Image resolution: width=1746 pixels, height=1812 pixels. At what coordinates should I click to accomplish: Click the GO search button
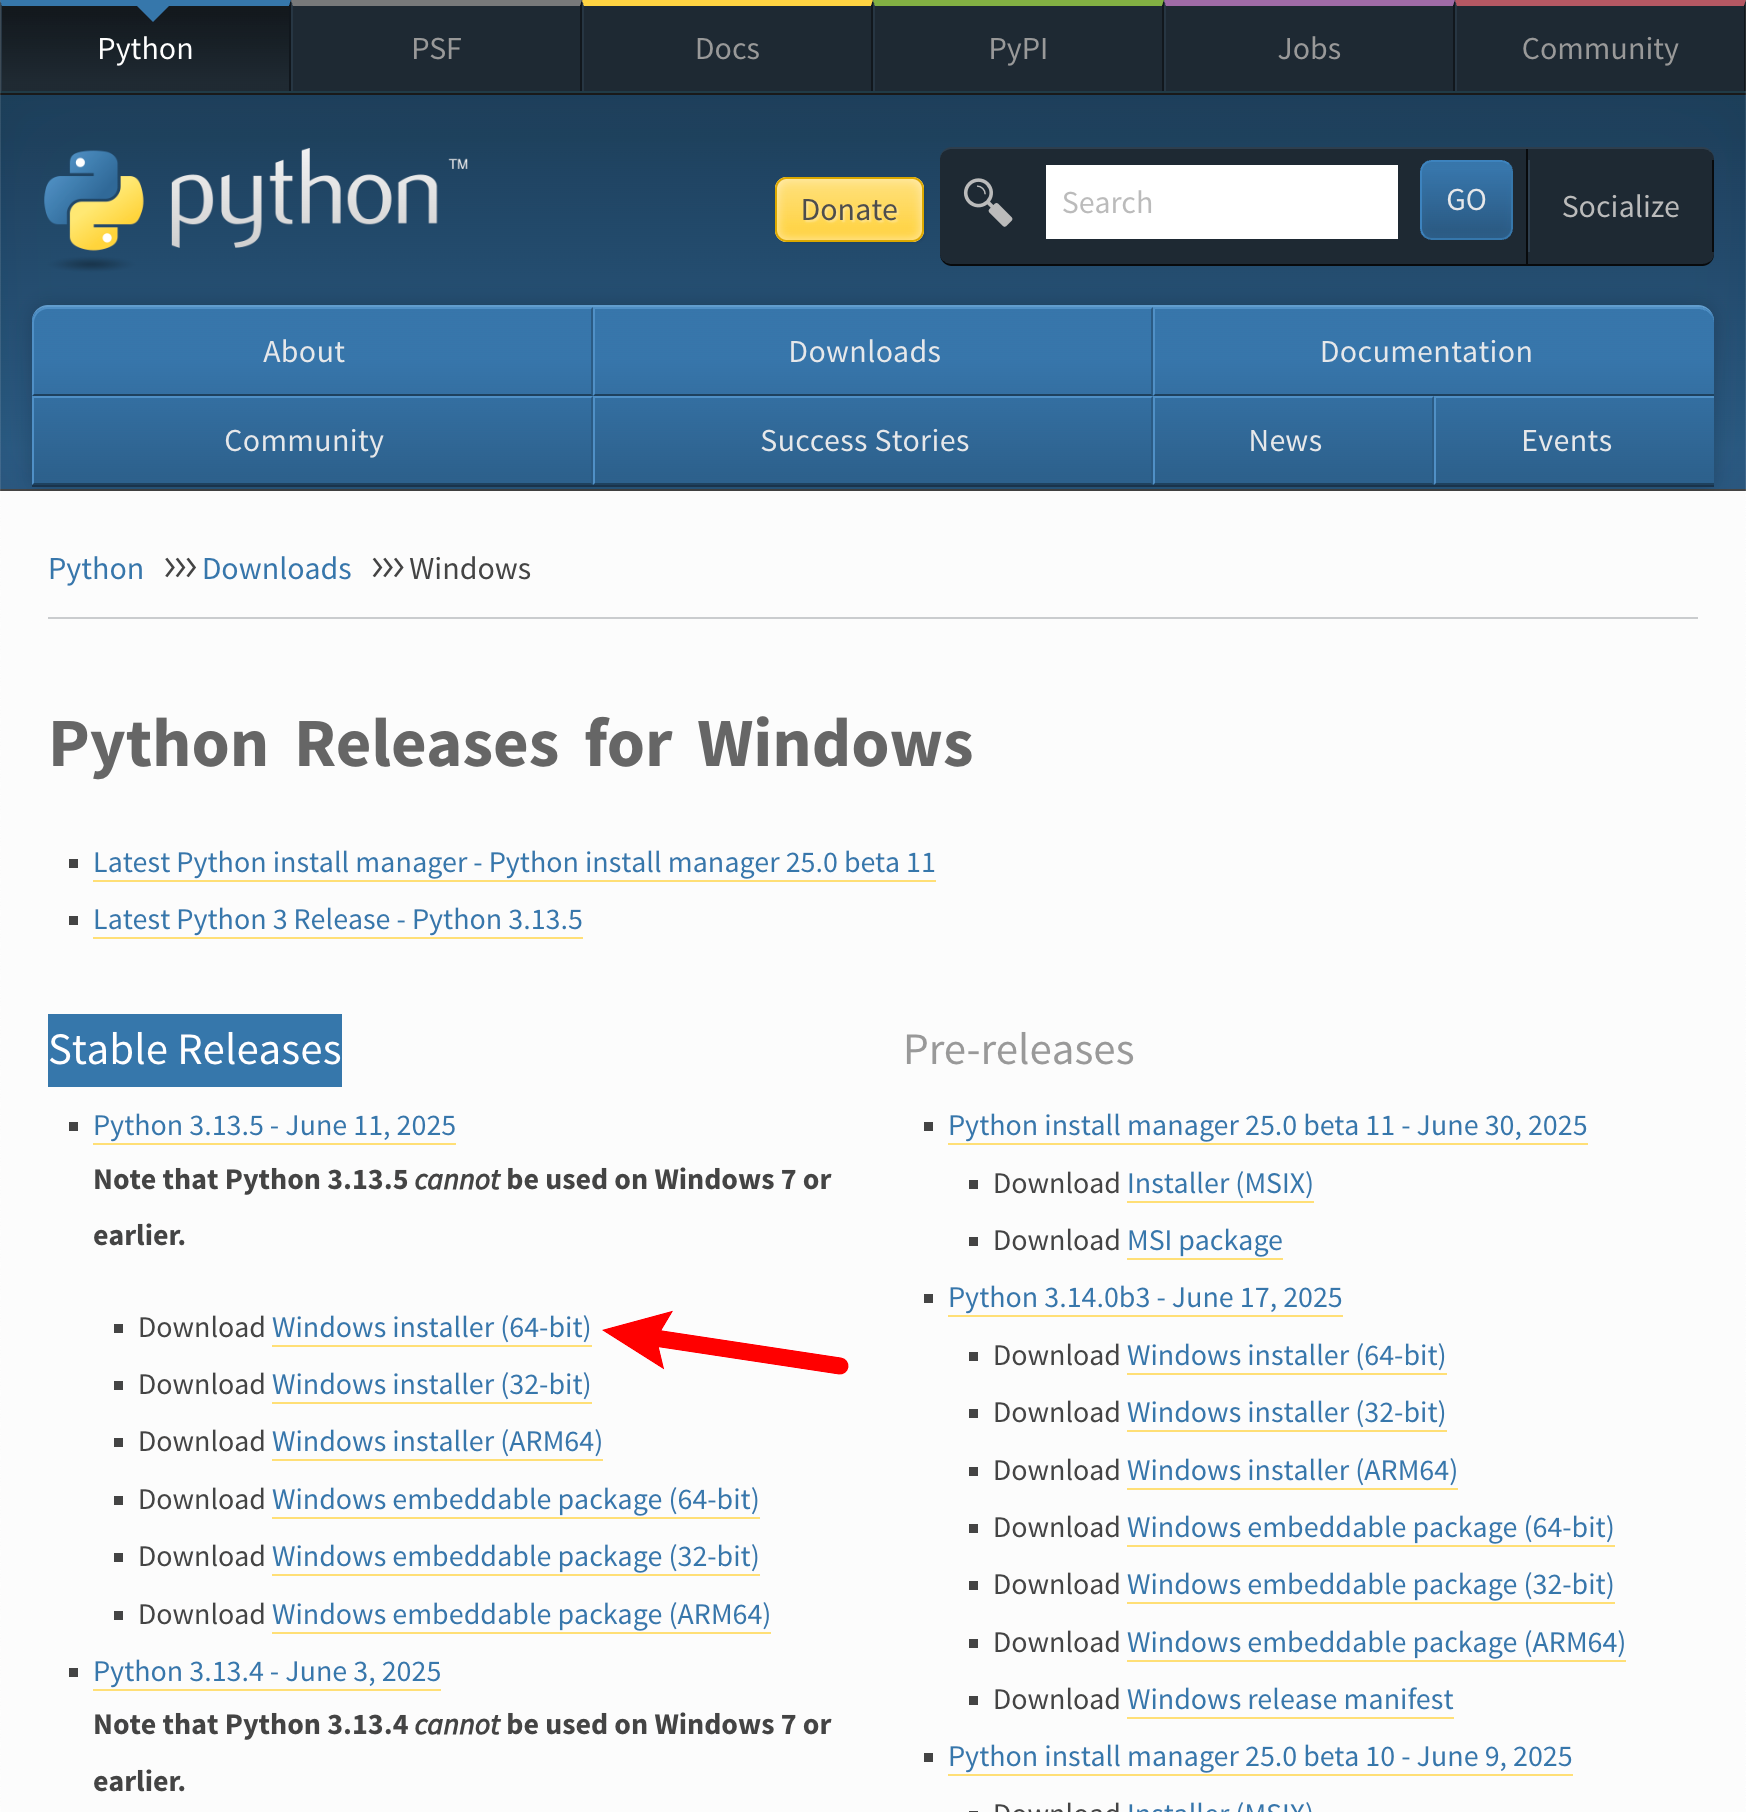point(1466,200)
